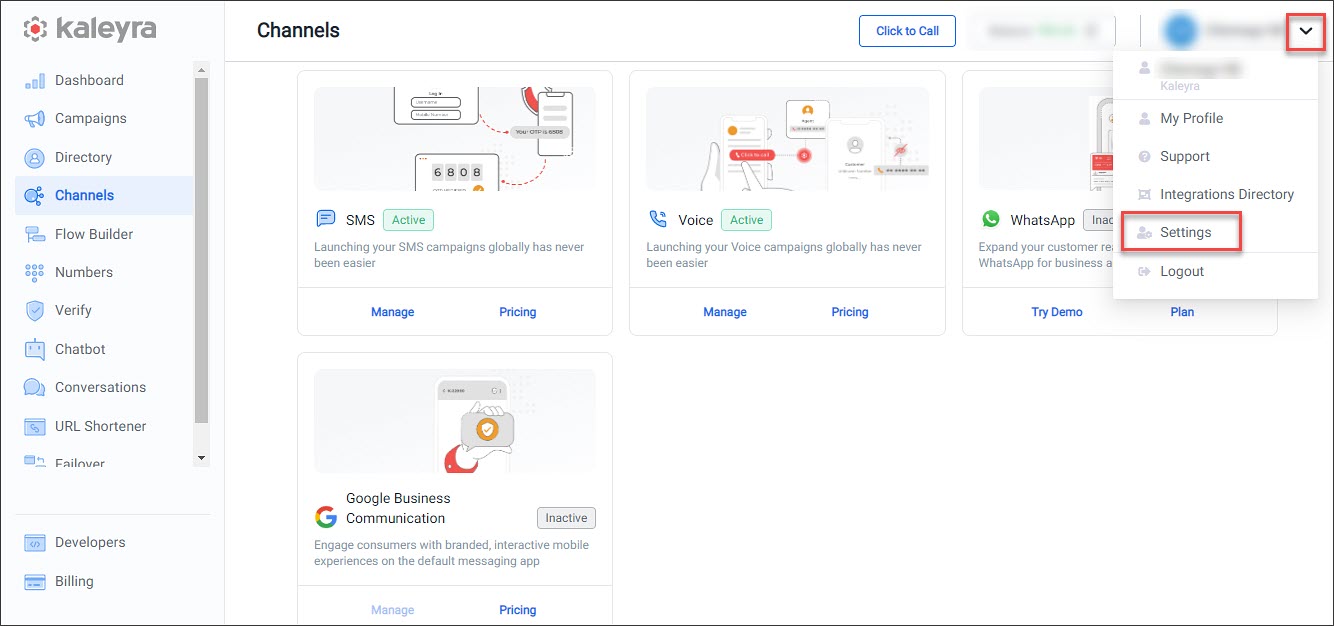The width and height of the screenshot is (1334, 626).
Task: Click the SMS Active status badge
Action: point(408,220)
